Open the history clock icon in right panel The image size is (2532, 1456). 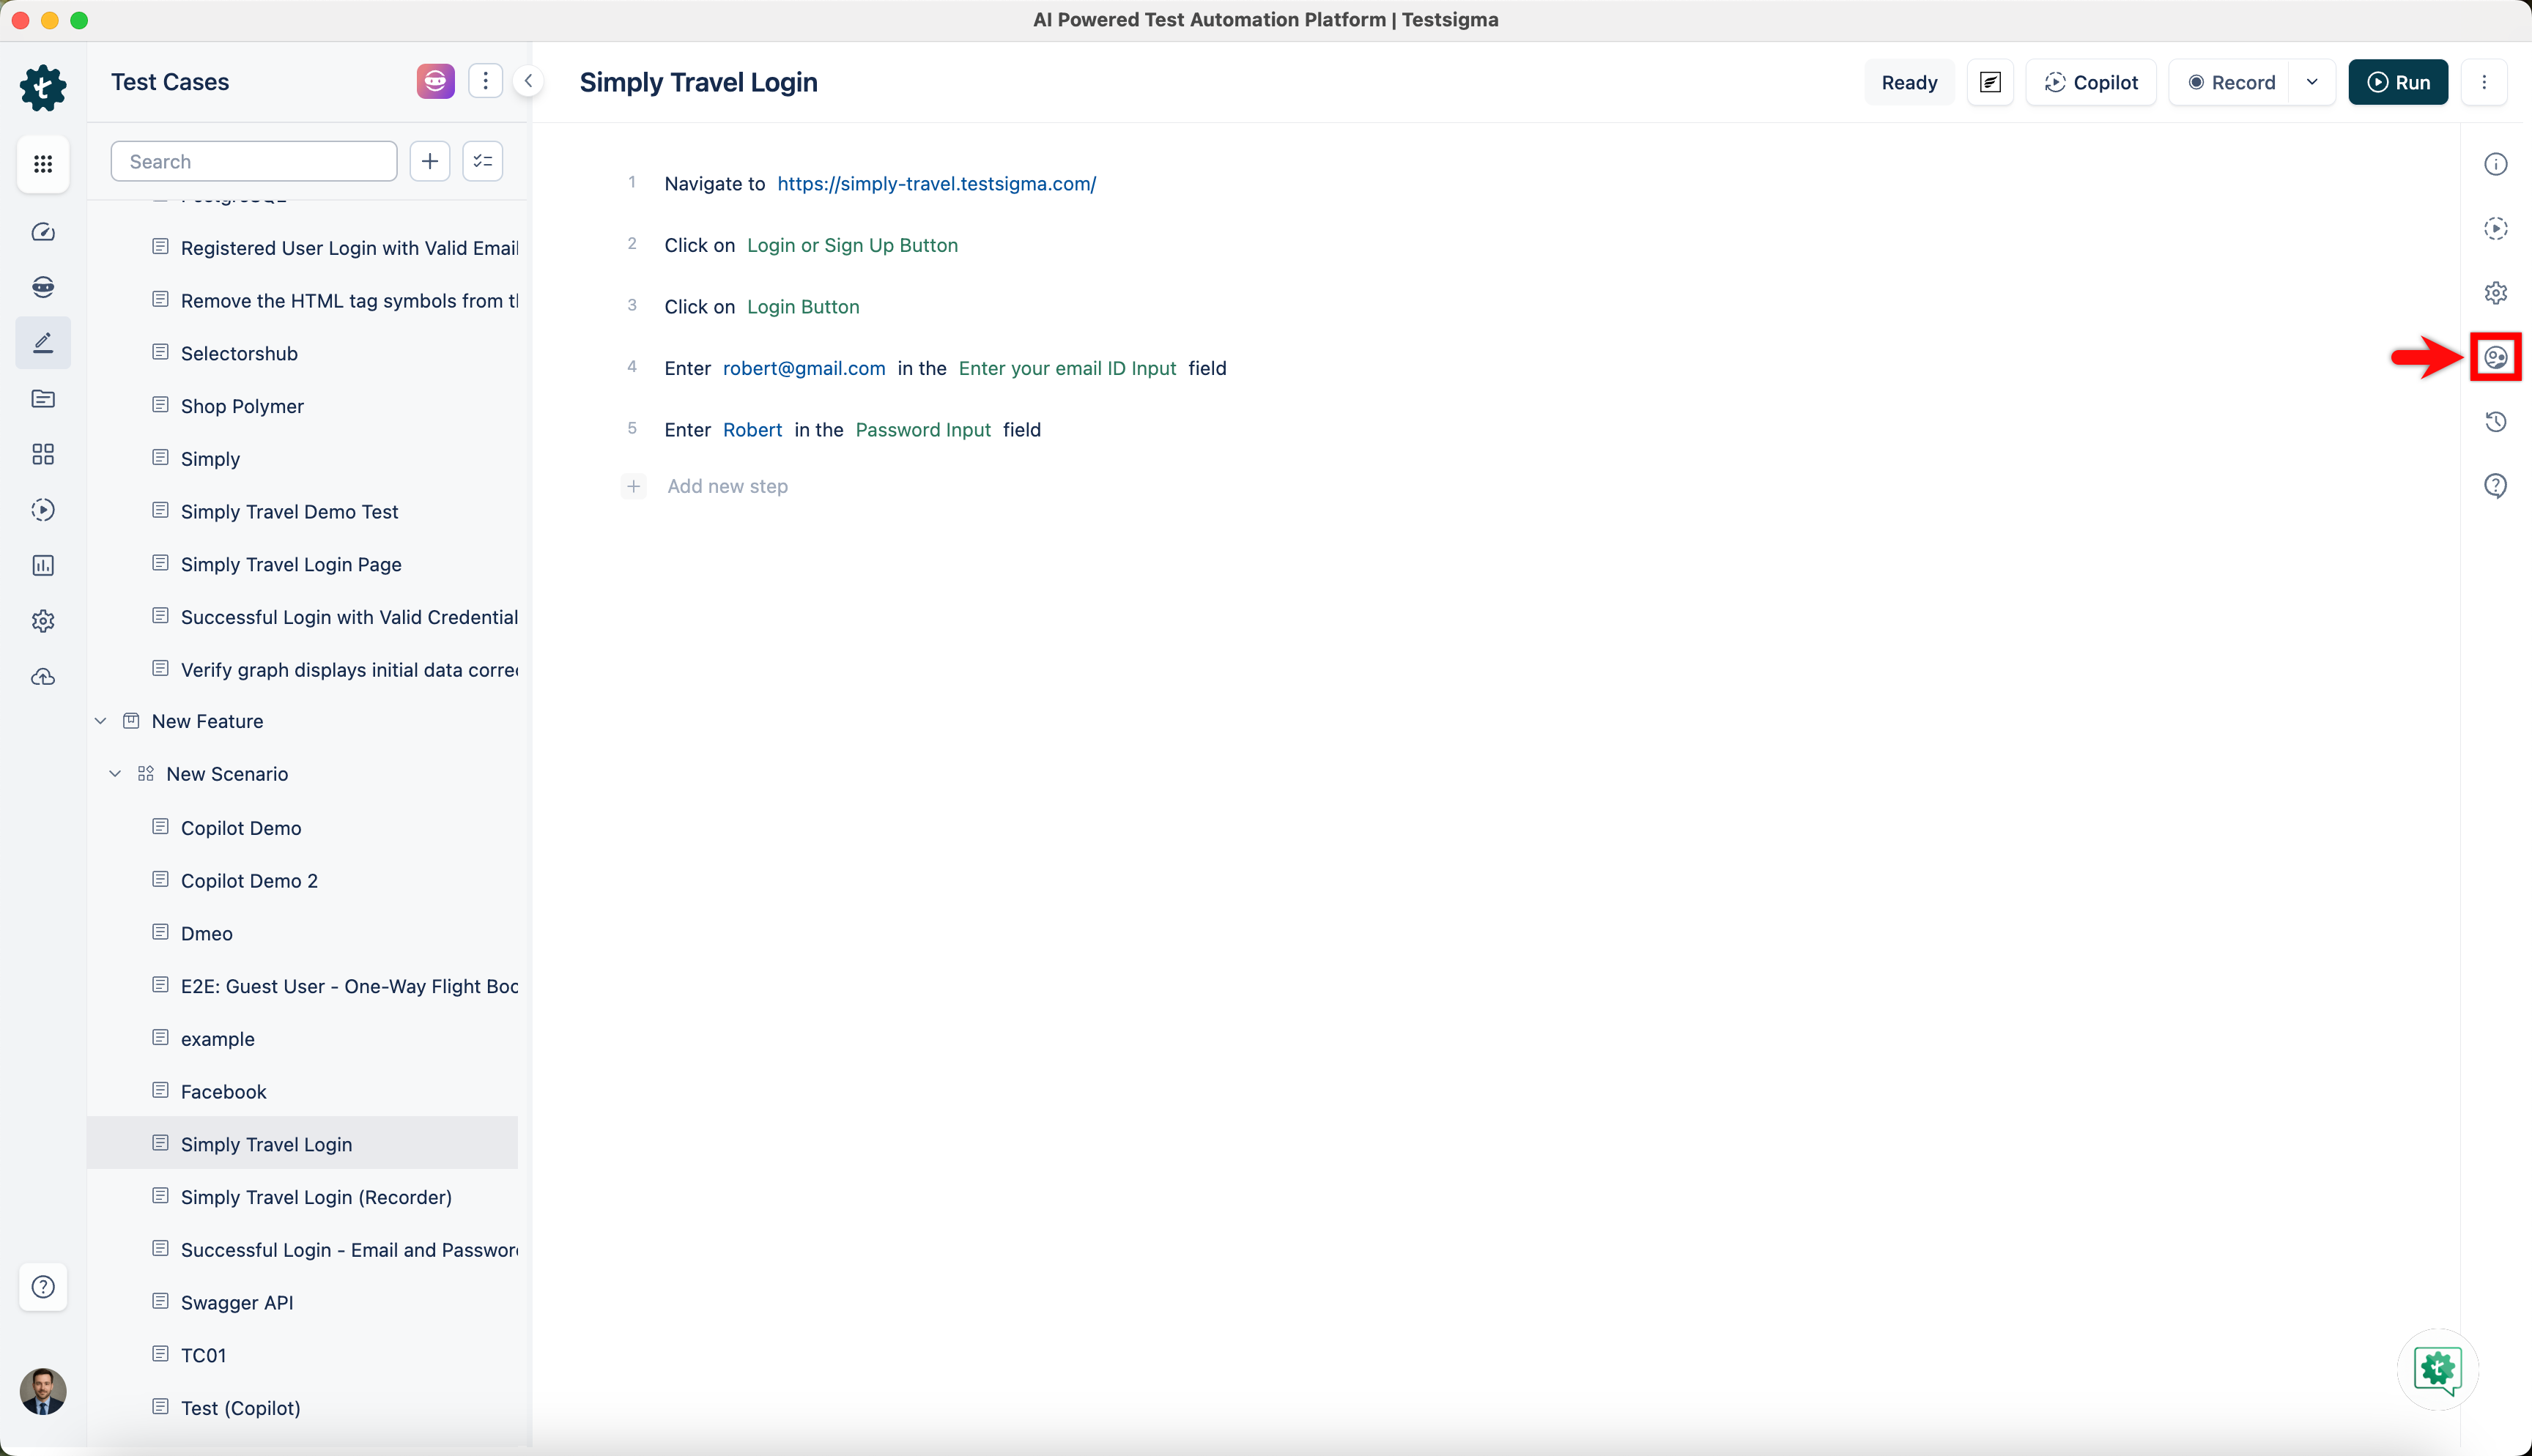pyautogui.click(x=2496, y=422)
